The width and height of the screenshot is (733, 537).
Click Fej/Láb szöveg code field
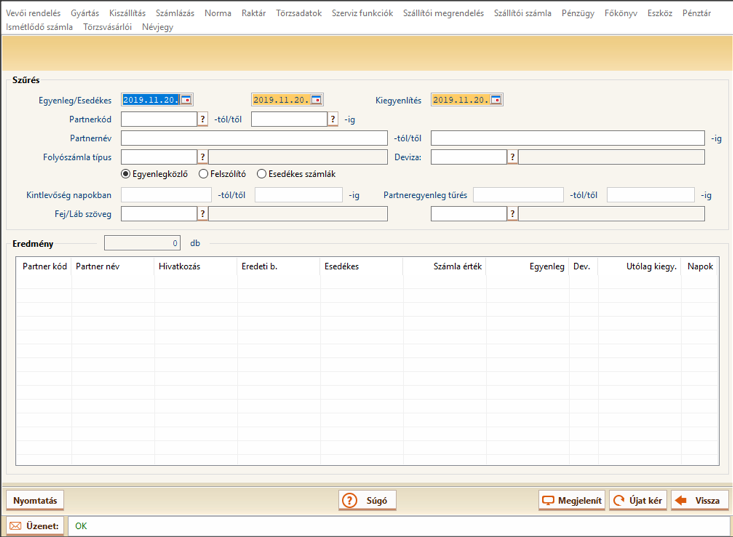click(x=159, y=214)
